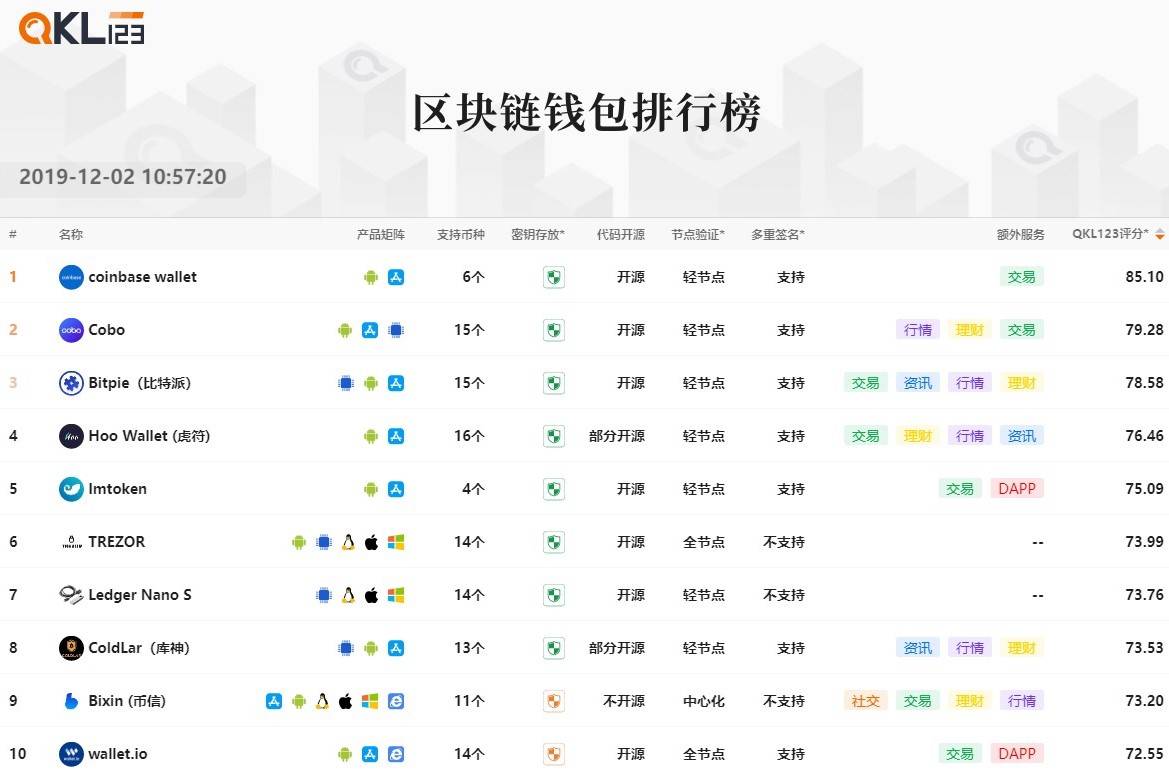Screen dimensions: 1169x779
Task: Open Hoo Wallet (虎符) name link
Action: coord(149,436)
